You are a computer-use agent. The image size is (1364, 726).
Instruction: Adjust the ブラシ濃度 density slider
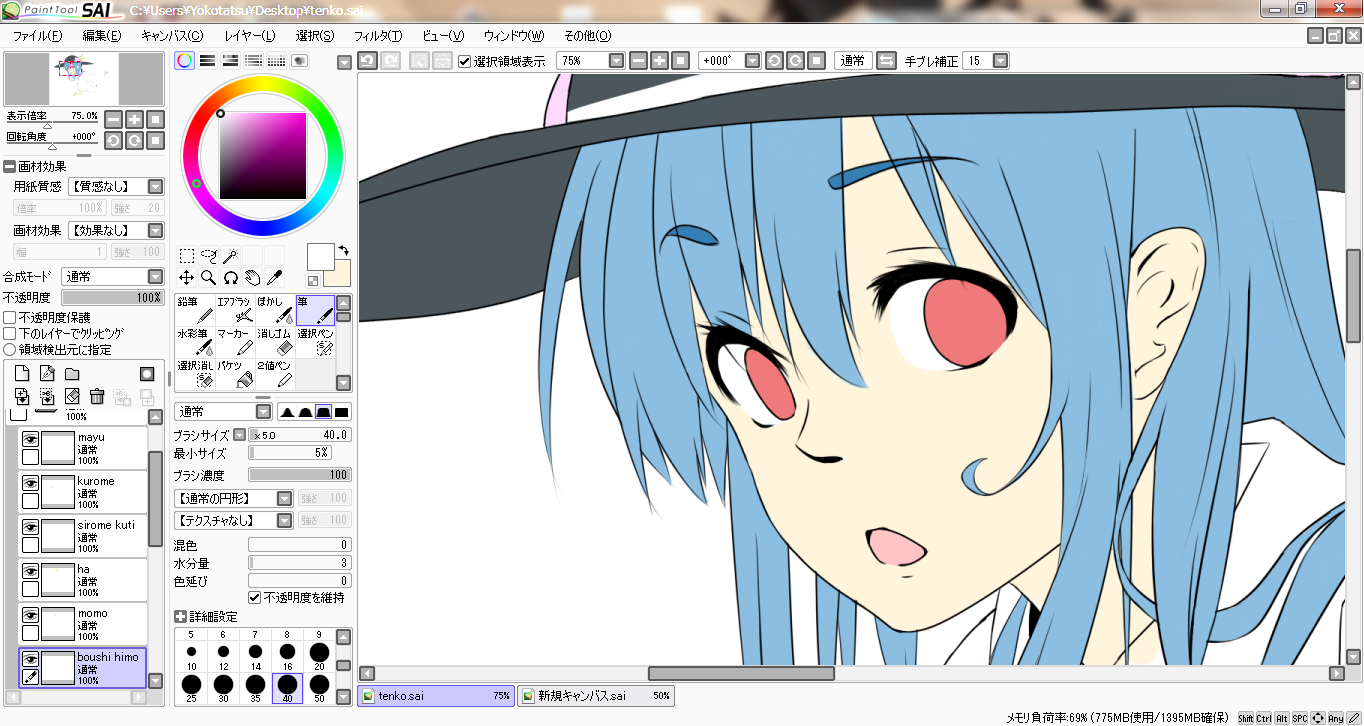click(x=299, y=476)
